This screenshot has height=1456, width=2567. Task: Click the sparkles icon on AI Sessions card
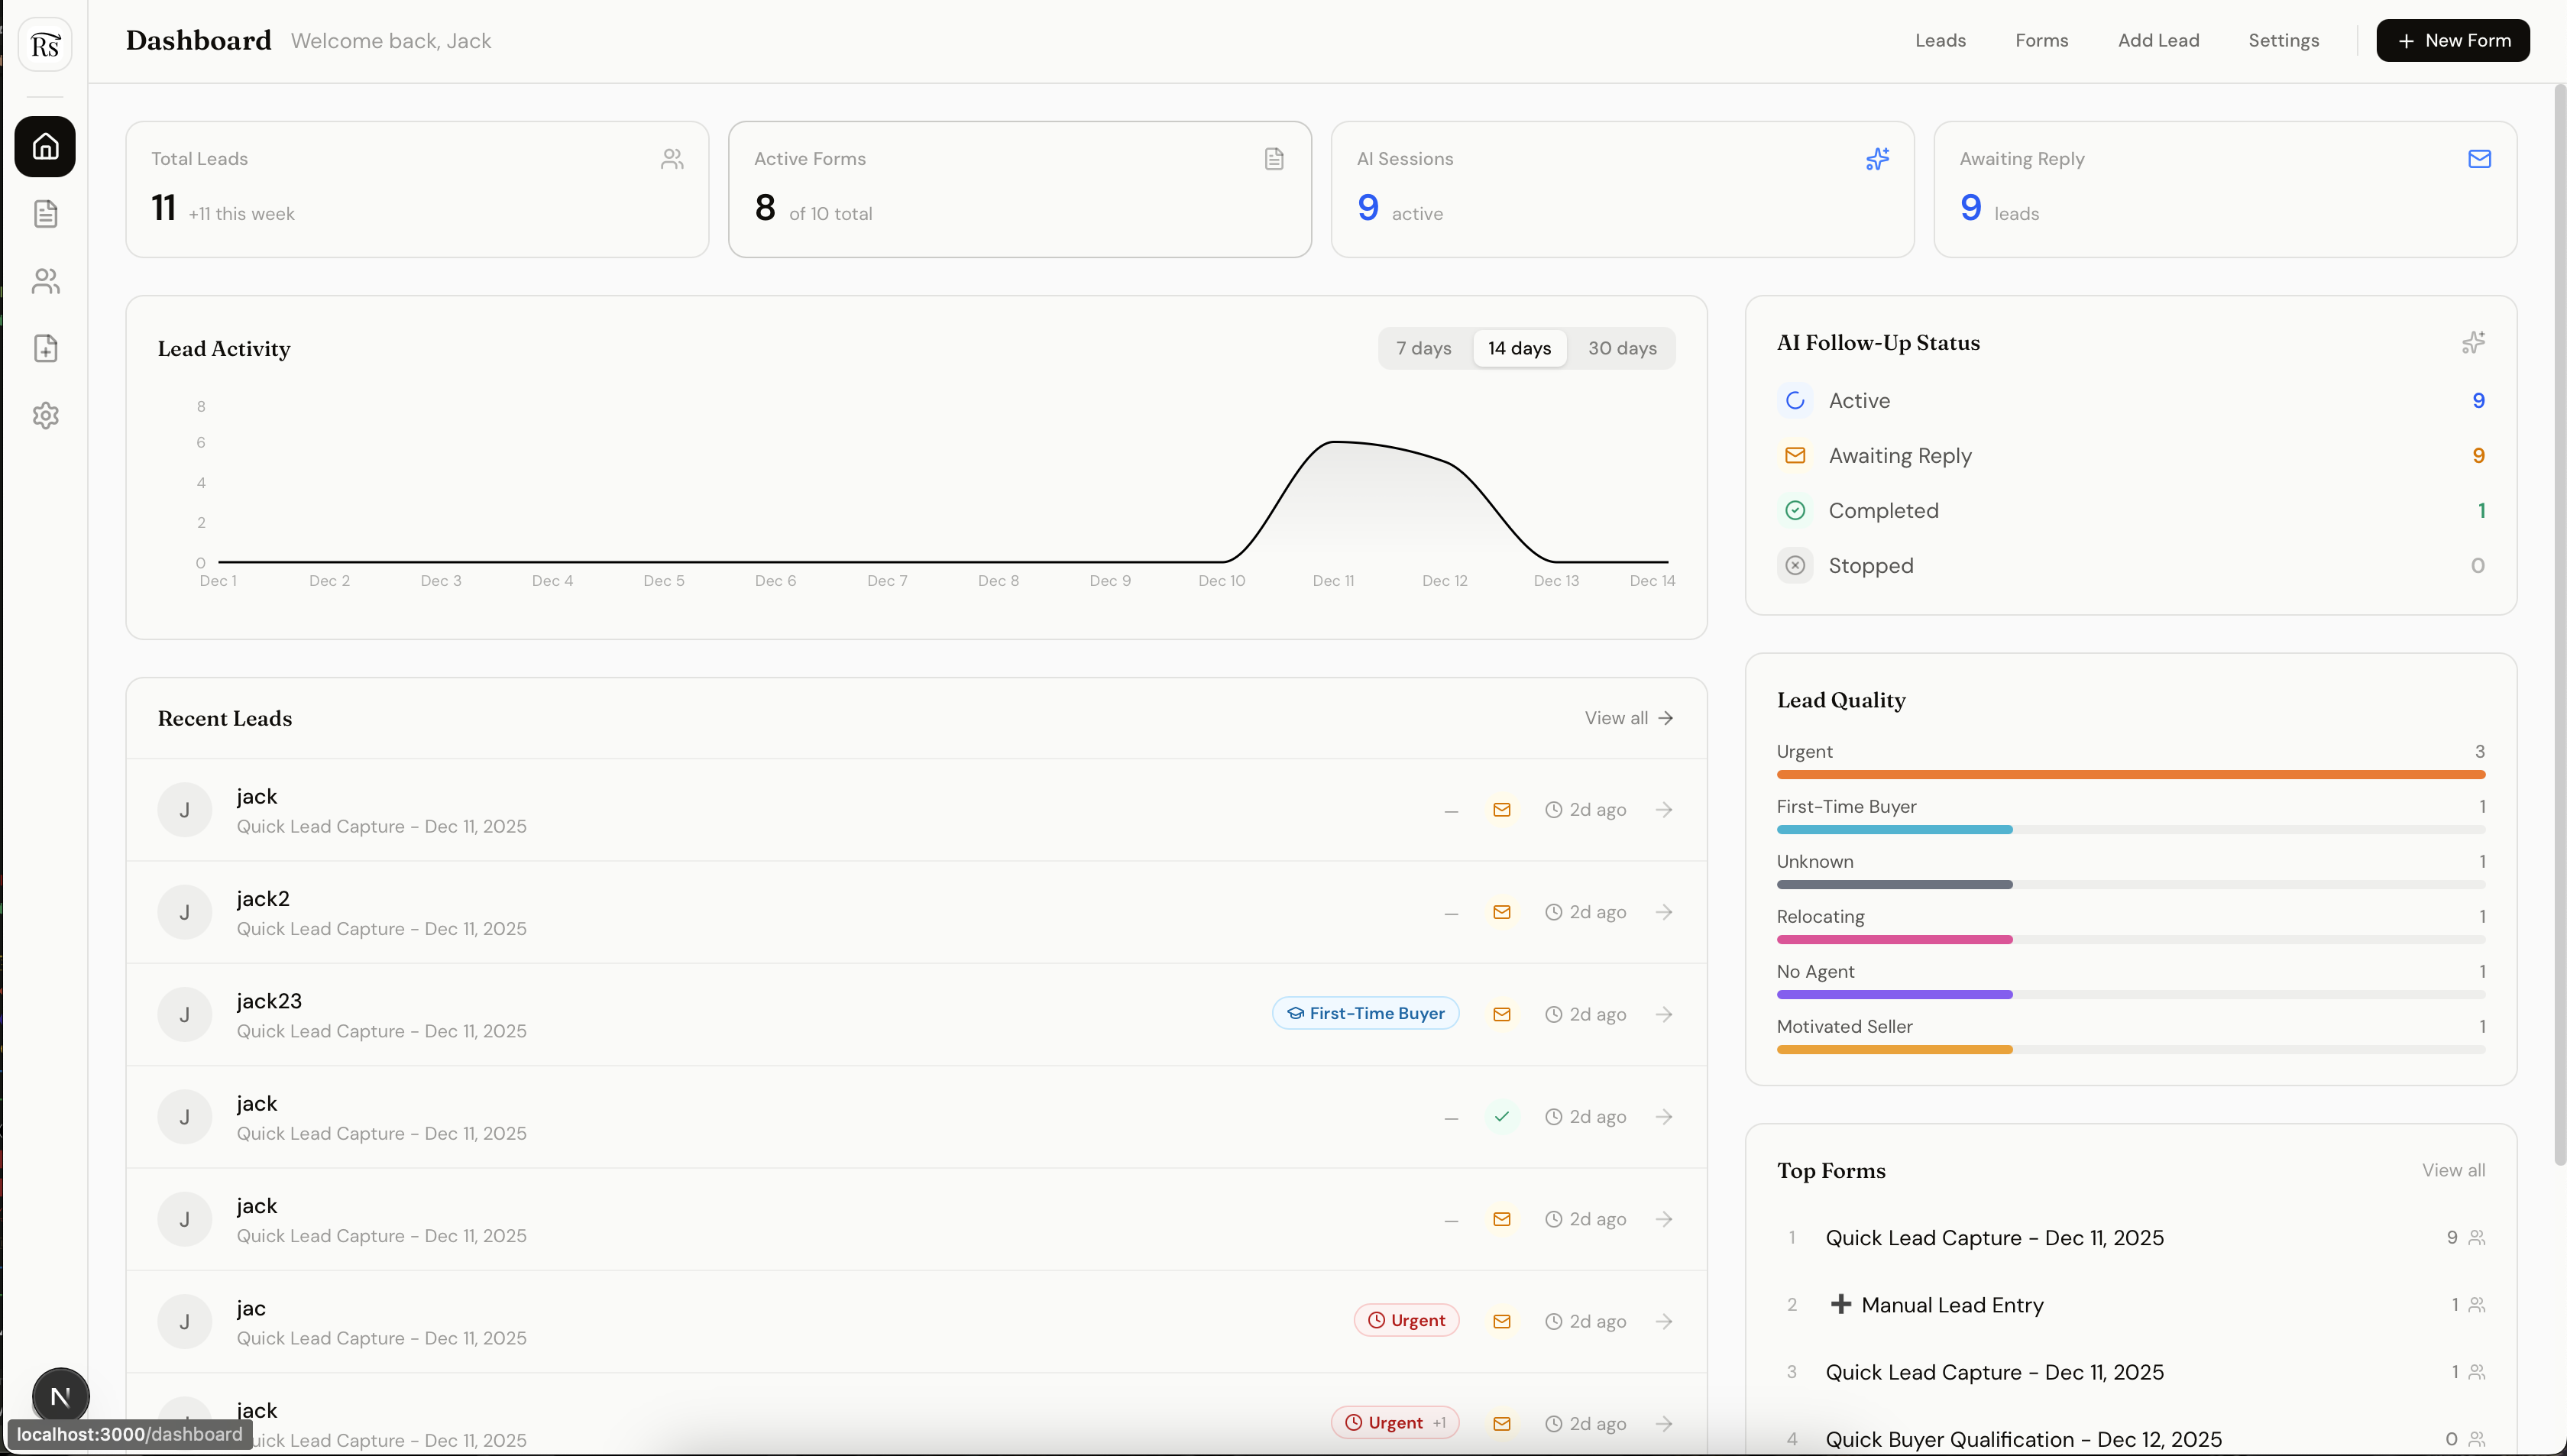point(1877,158)
